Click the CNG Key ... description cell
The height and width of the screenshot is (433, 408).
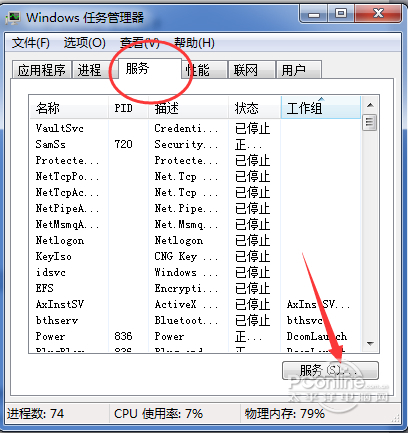coord(186,256)
